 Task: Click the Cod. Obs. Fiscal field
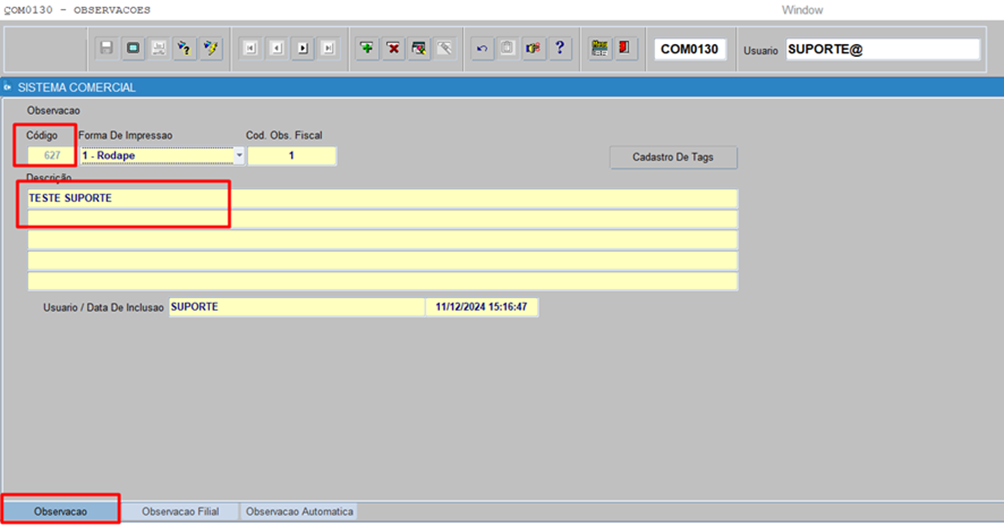(292, 156)
